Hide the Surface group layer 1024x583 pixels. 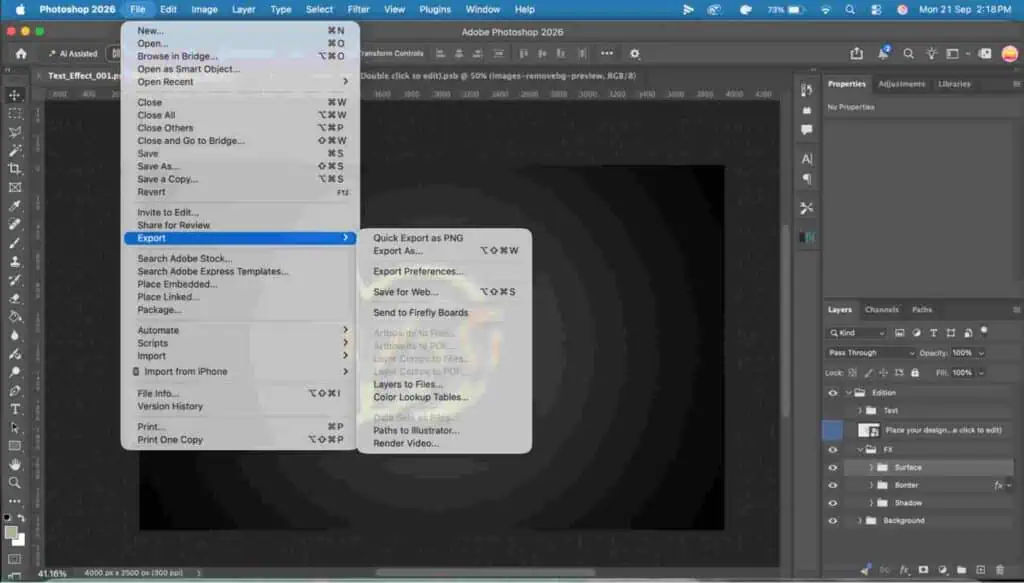click(833, 467)
